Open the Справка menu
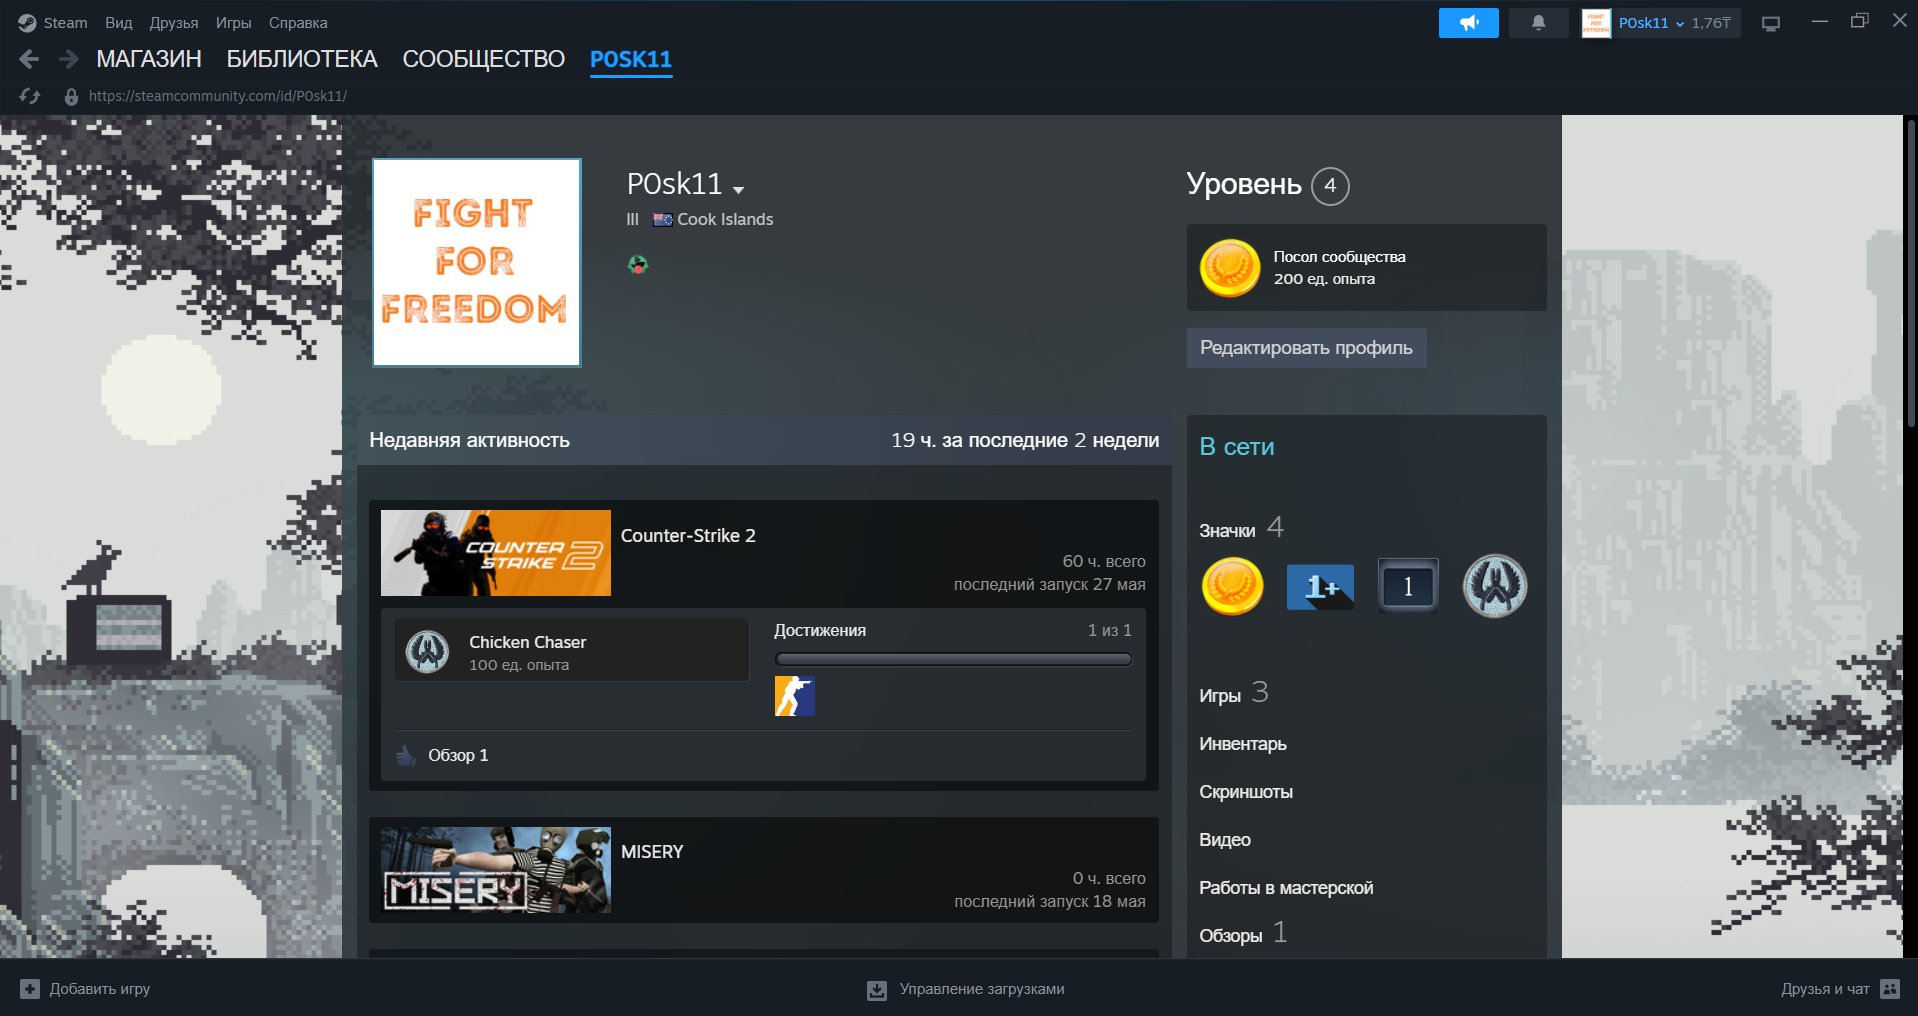 click(298, 23)
